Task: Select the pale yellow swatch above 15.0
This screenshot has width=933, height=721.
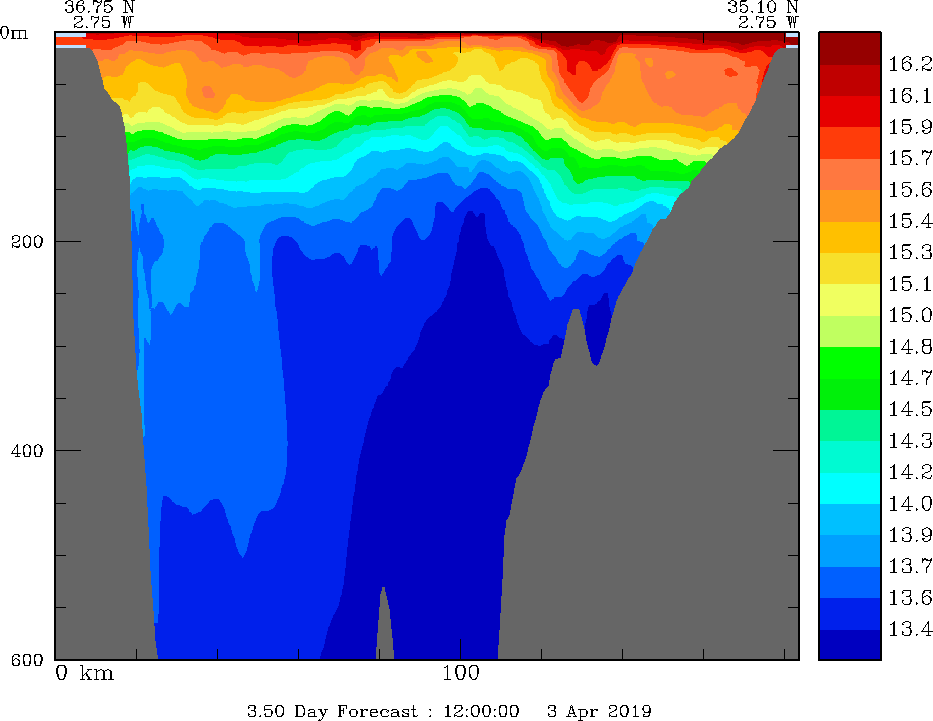Action: [x=848, y=299]
